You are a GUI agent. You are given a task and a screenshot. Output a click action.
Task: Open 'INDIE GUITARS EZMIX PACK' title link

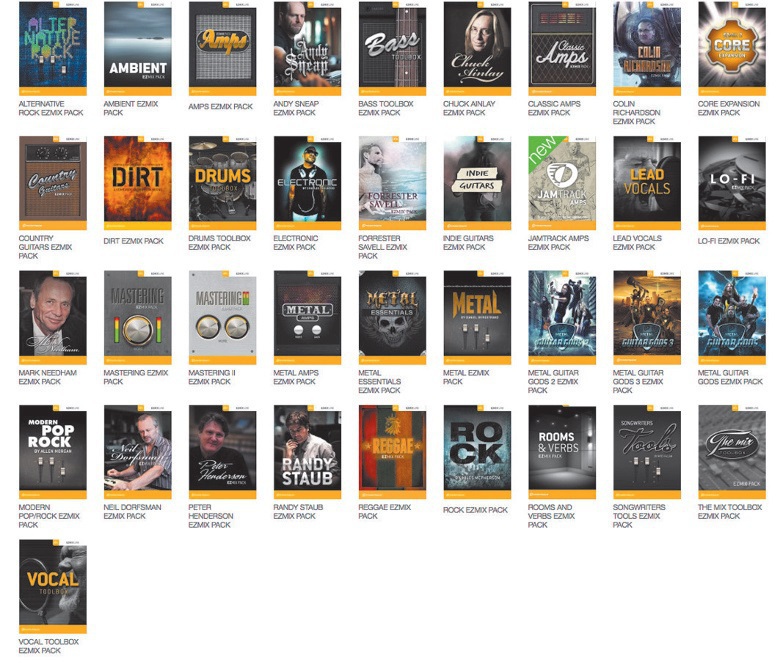point(468,243)
